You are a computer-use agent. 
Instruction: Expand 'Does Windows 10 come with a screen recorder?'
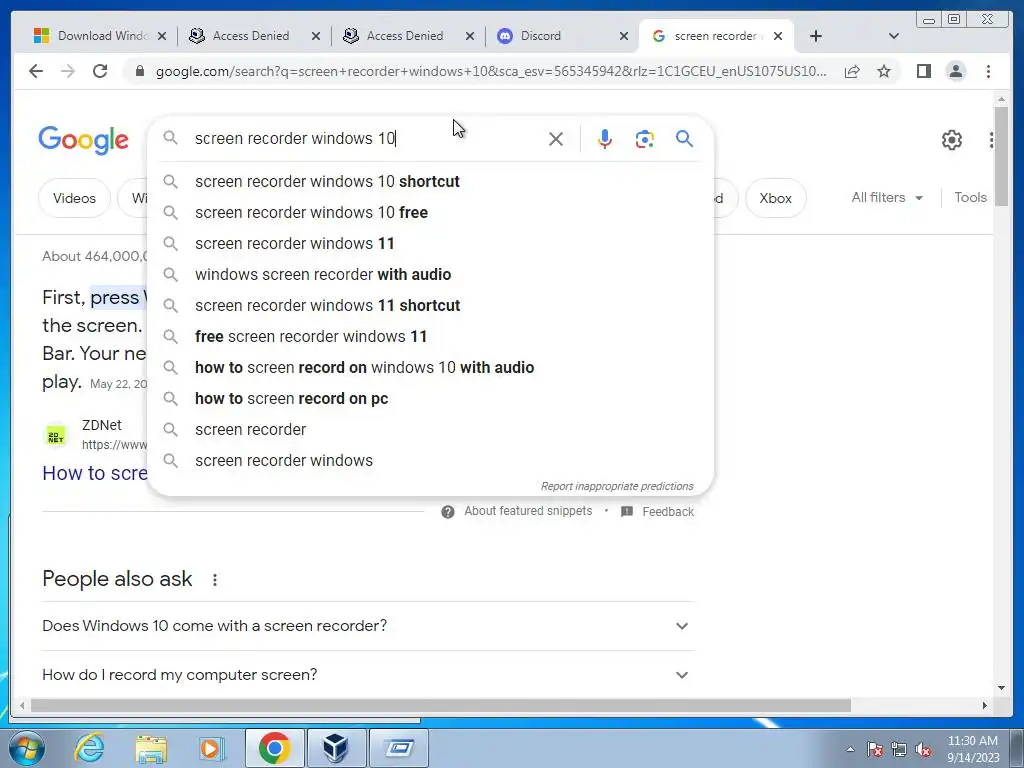[x=368, y=626]
